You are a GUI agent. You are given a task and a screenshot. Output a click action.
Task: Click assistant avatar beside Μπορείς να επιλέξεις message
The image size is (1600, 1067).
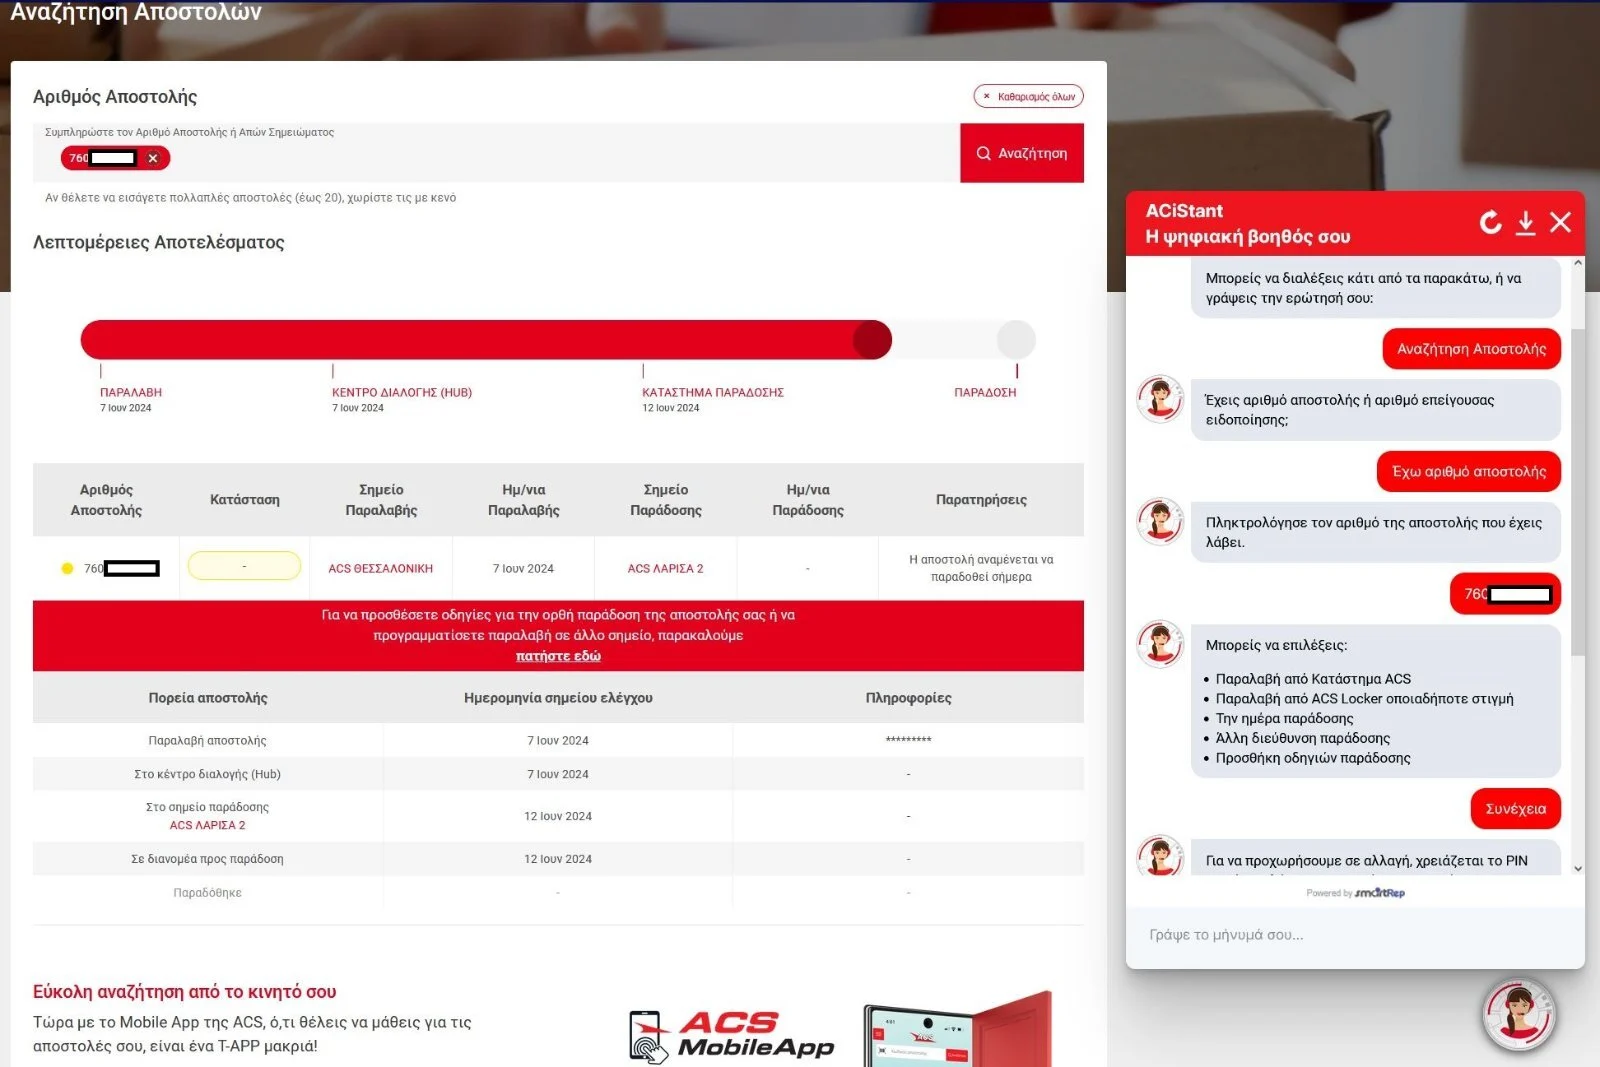pyautogui.click(x=1160, y=643)
